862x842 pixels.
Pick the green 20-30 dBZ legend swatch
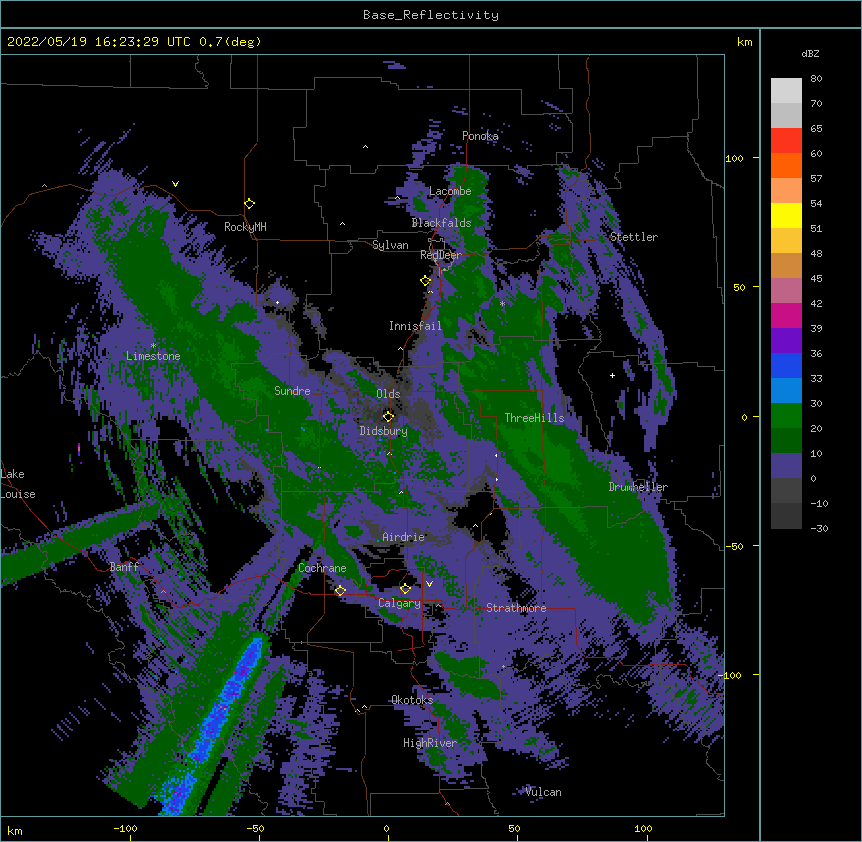786,416
